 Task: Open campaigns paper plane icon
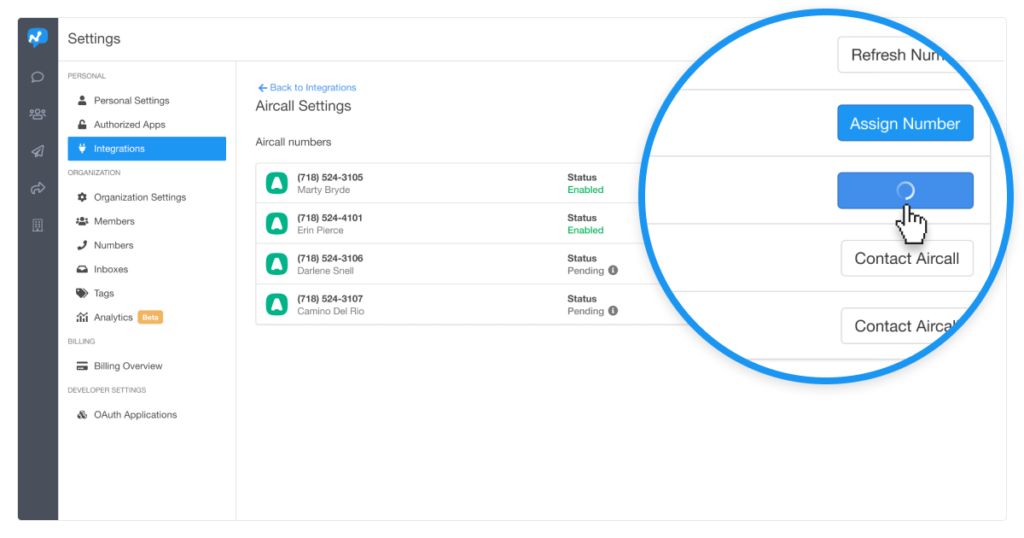point(37,151)
